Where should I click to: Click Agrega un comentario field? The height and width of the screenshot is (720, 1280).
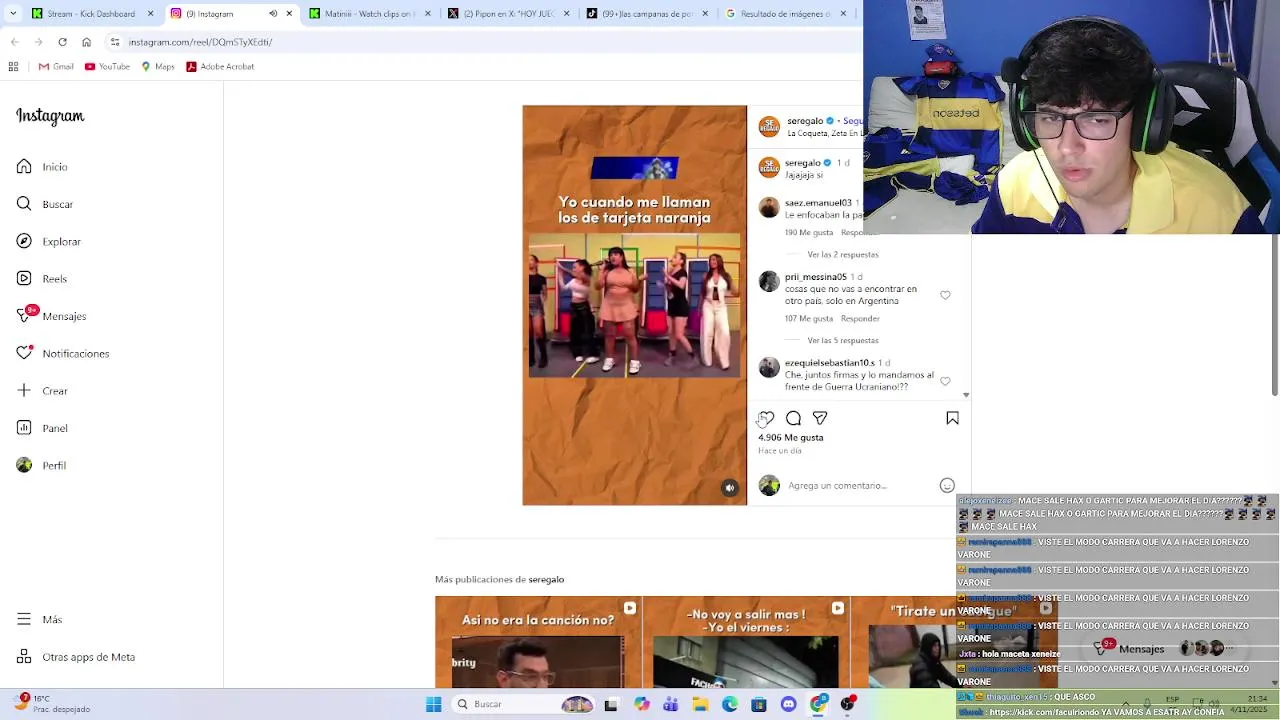837,486
